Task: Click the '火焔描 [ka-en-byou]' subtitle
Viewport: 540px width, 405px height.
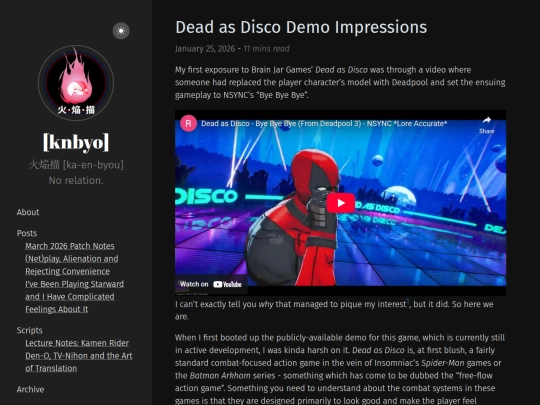Action: [x=76, y=165]
